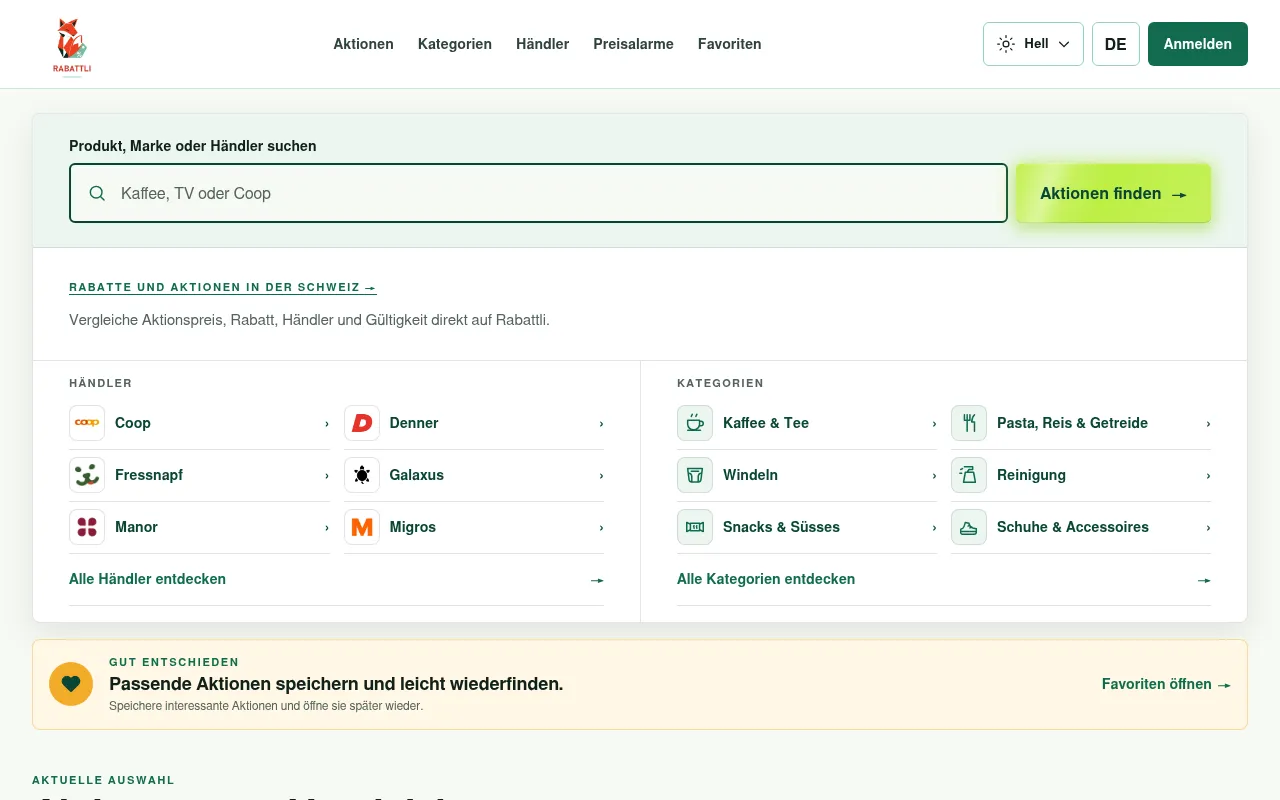Click the sun icon in theme selector
This screenshot has width=1280, height=800.
point(1006,44)
